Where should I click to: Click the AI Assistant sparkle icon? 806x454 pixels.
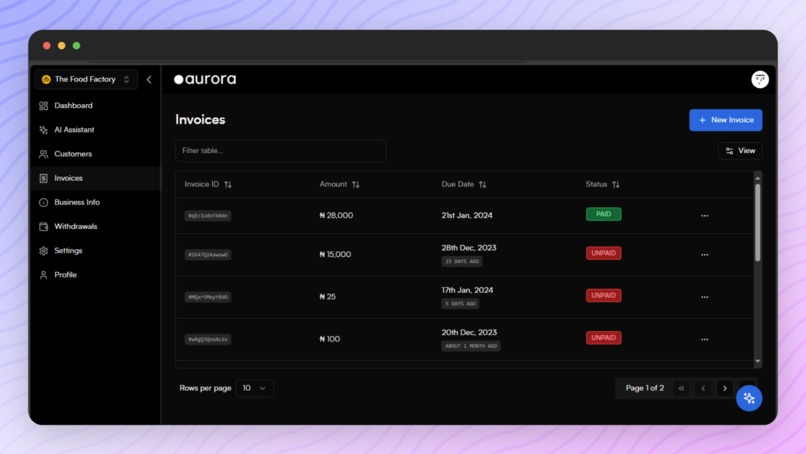(x=44, y=130)
